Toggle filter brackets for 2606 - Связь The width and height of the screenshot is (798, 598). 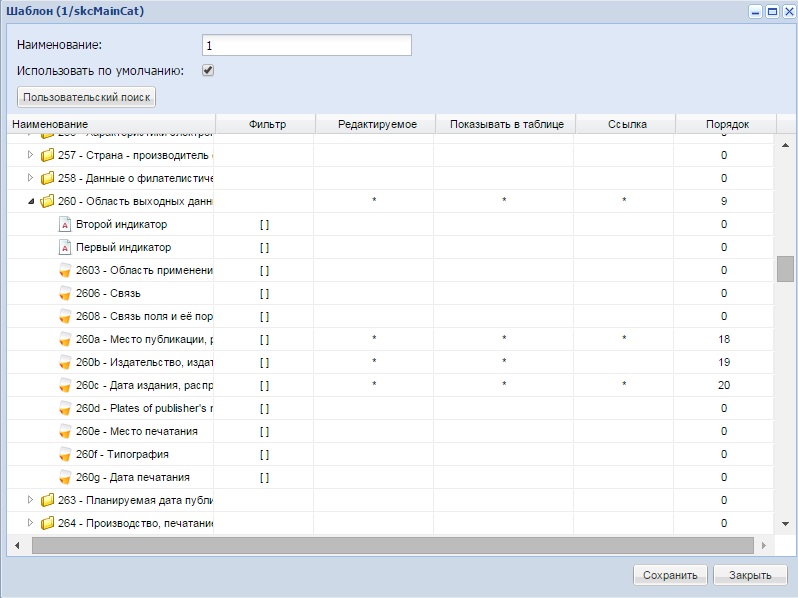click(264, 294)
